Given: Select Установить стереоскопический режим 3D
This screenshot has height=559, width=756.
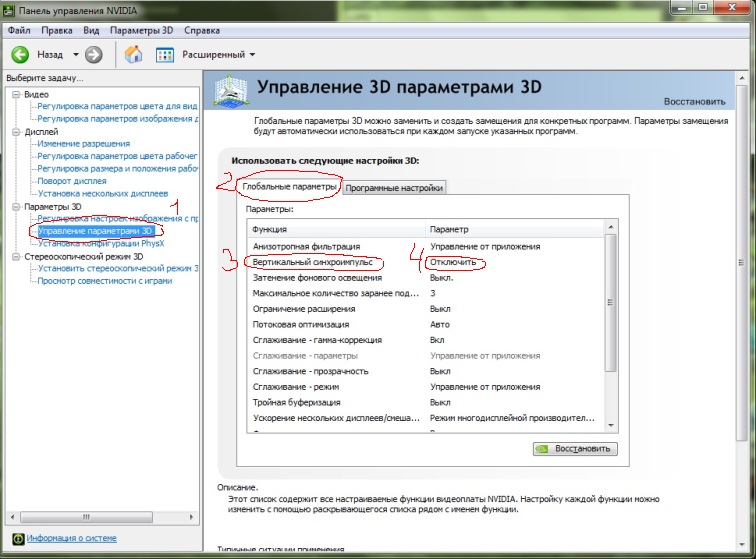Looking at the screenshot, I should [x=117, y=269].
